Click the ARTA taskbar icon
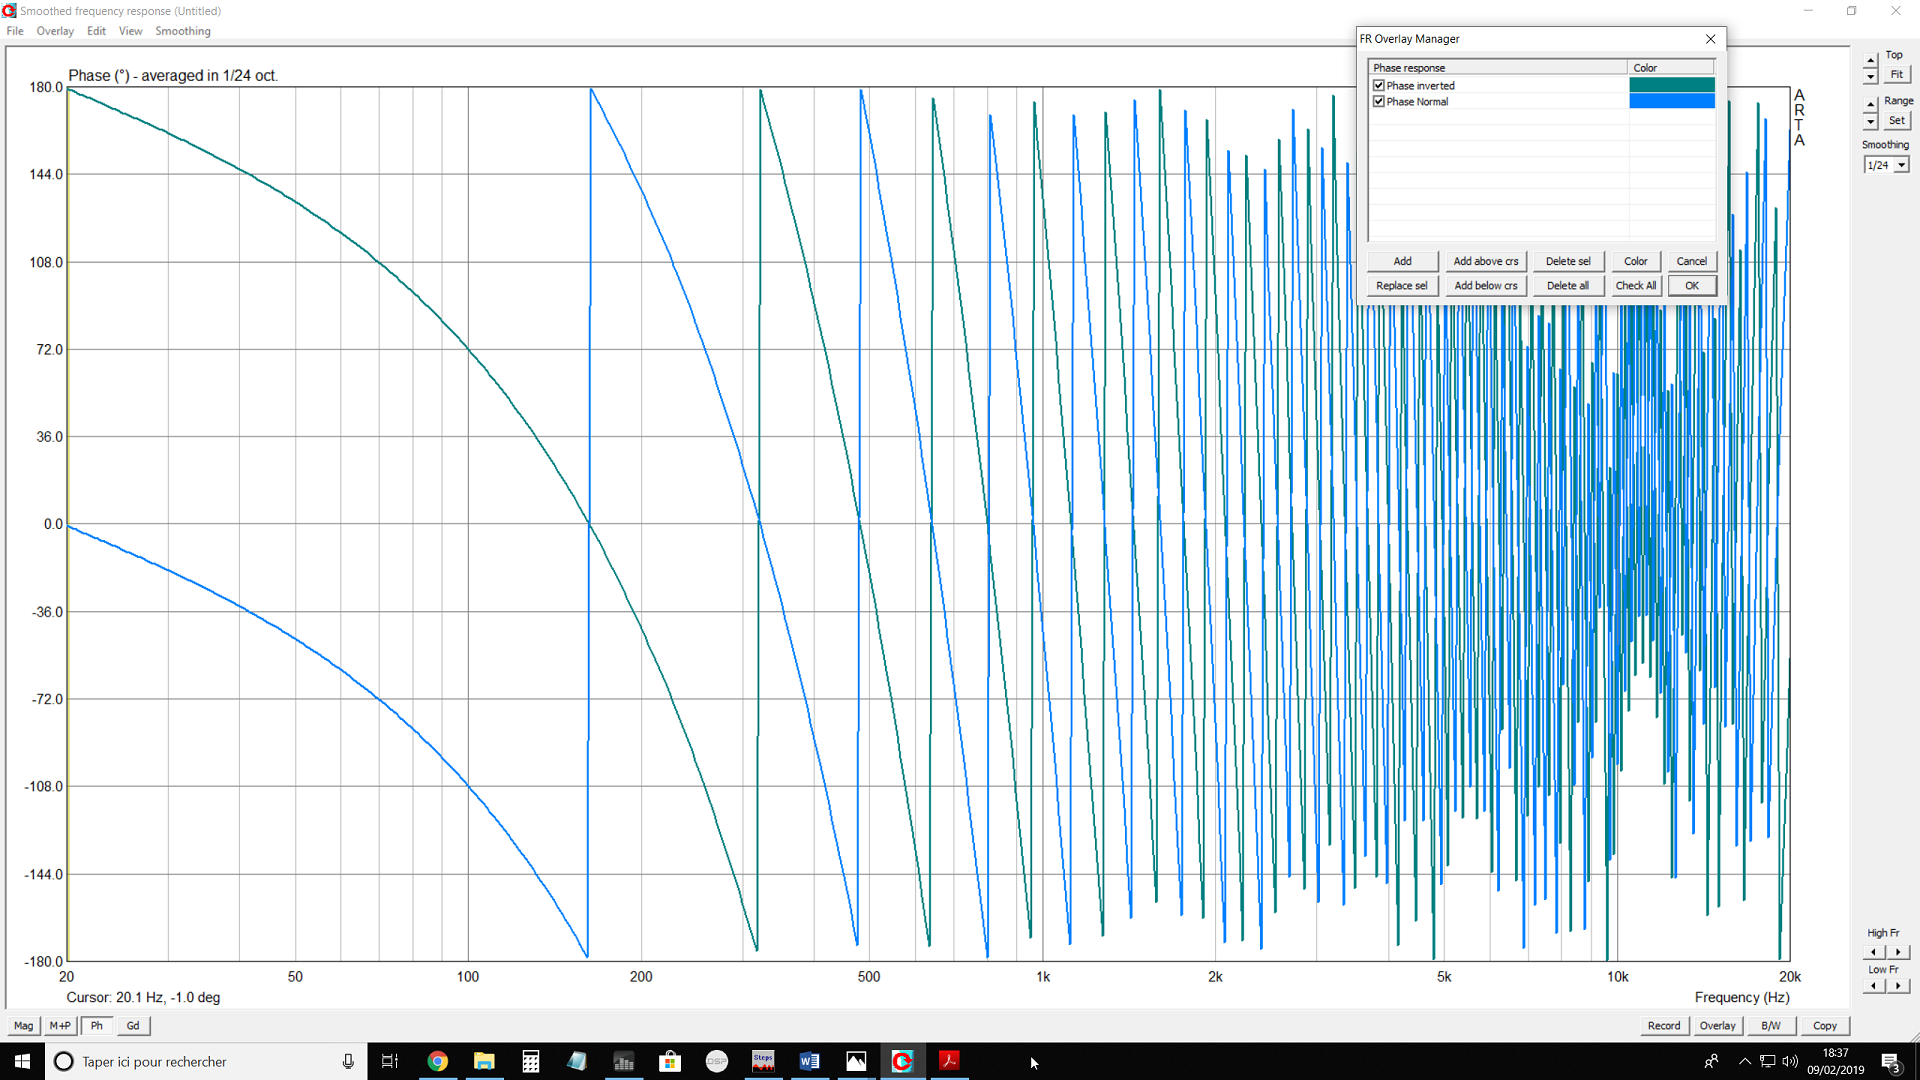This screenshot has height=1080, width=1920. tap(902, 1061)
